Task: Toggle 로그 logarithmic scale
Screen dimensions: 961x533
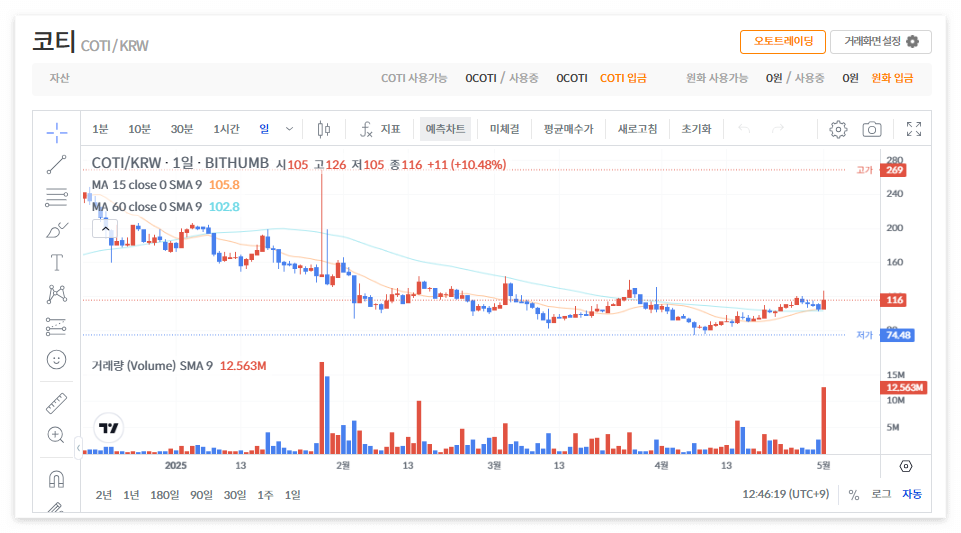Action: pos(881,494)
